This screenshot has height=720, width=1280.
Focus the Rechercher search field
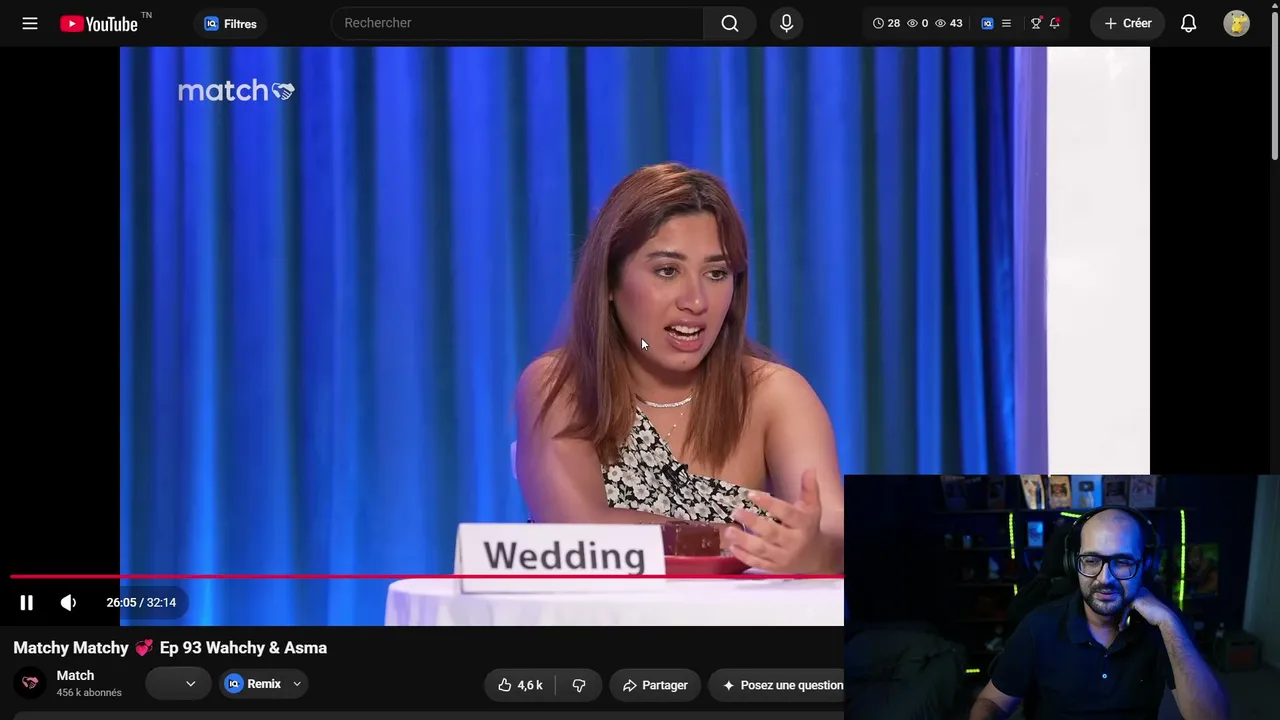(517, 23)
